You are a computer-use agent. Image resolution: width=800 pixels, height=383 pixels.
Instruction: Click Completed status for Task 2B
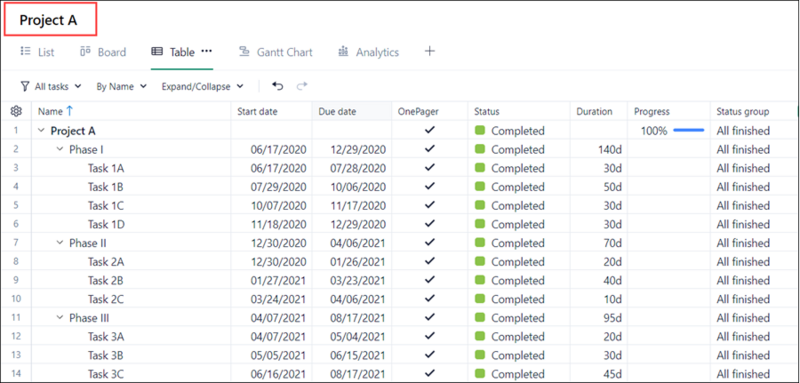[x=518, y=280]
